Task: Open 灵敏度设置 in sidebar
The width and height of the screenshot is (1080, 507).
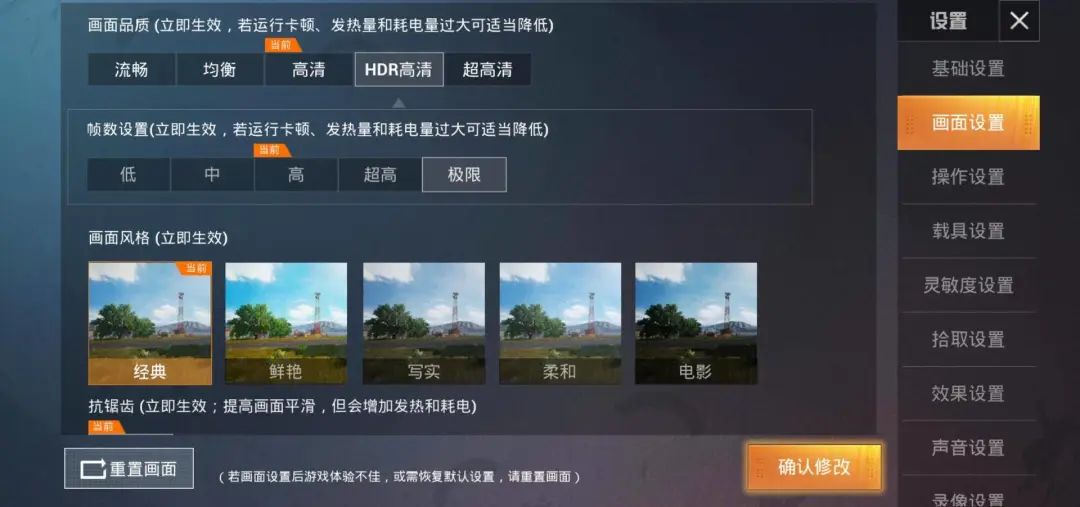Action: coord(968,285)
